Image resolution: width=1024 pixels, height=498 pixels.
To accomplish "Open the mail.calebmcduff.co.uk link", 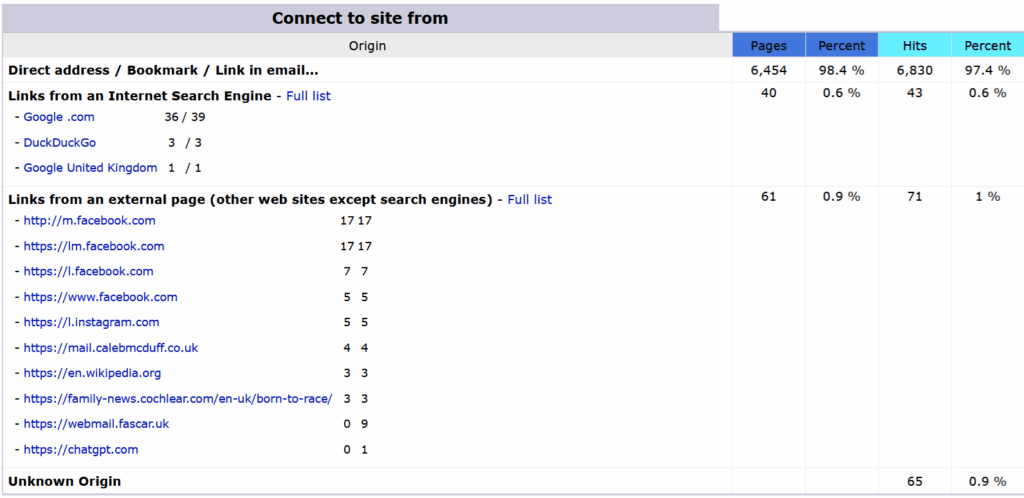I will coord(111,348).
